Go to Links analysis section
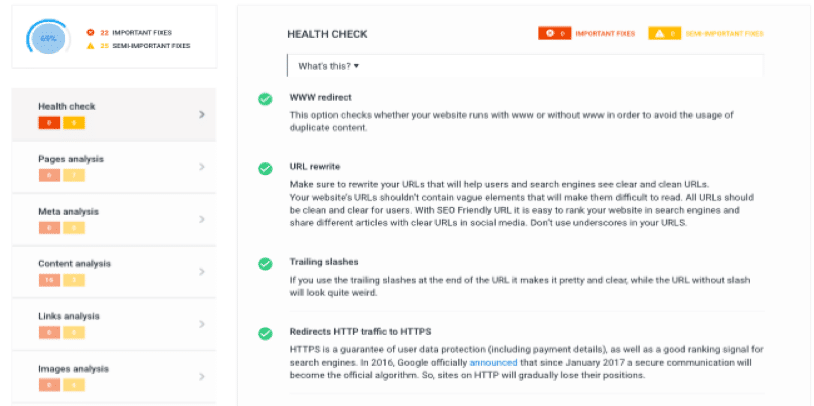The image size is (814, 406). [69, 316]
